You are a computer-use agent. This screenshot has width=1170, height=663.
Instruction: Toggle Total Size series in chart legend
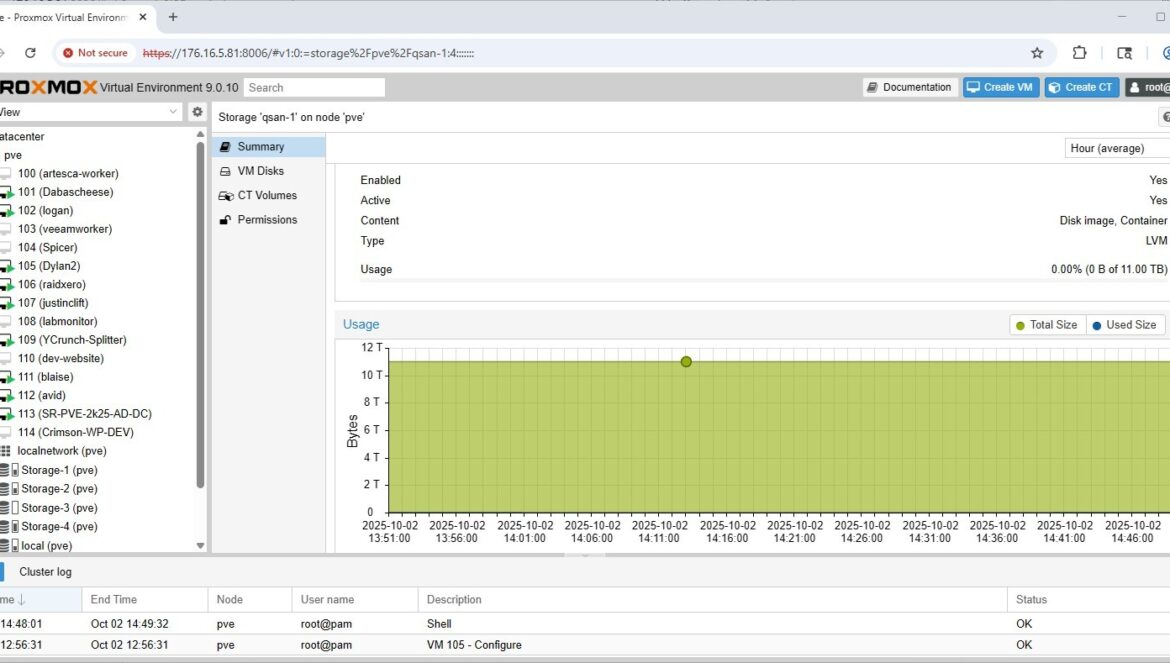point(1046,325)
